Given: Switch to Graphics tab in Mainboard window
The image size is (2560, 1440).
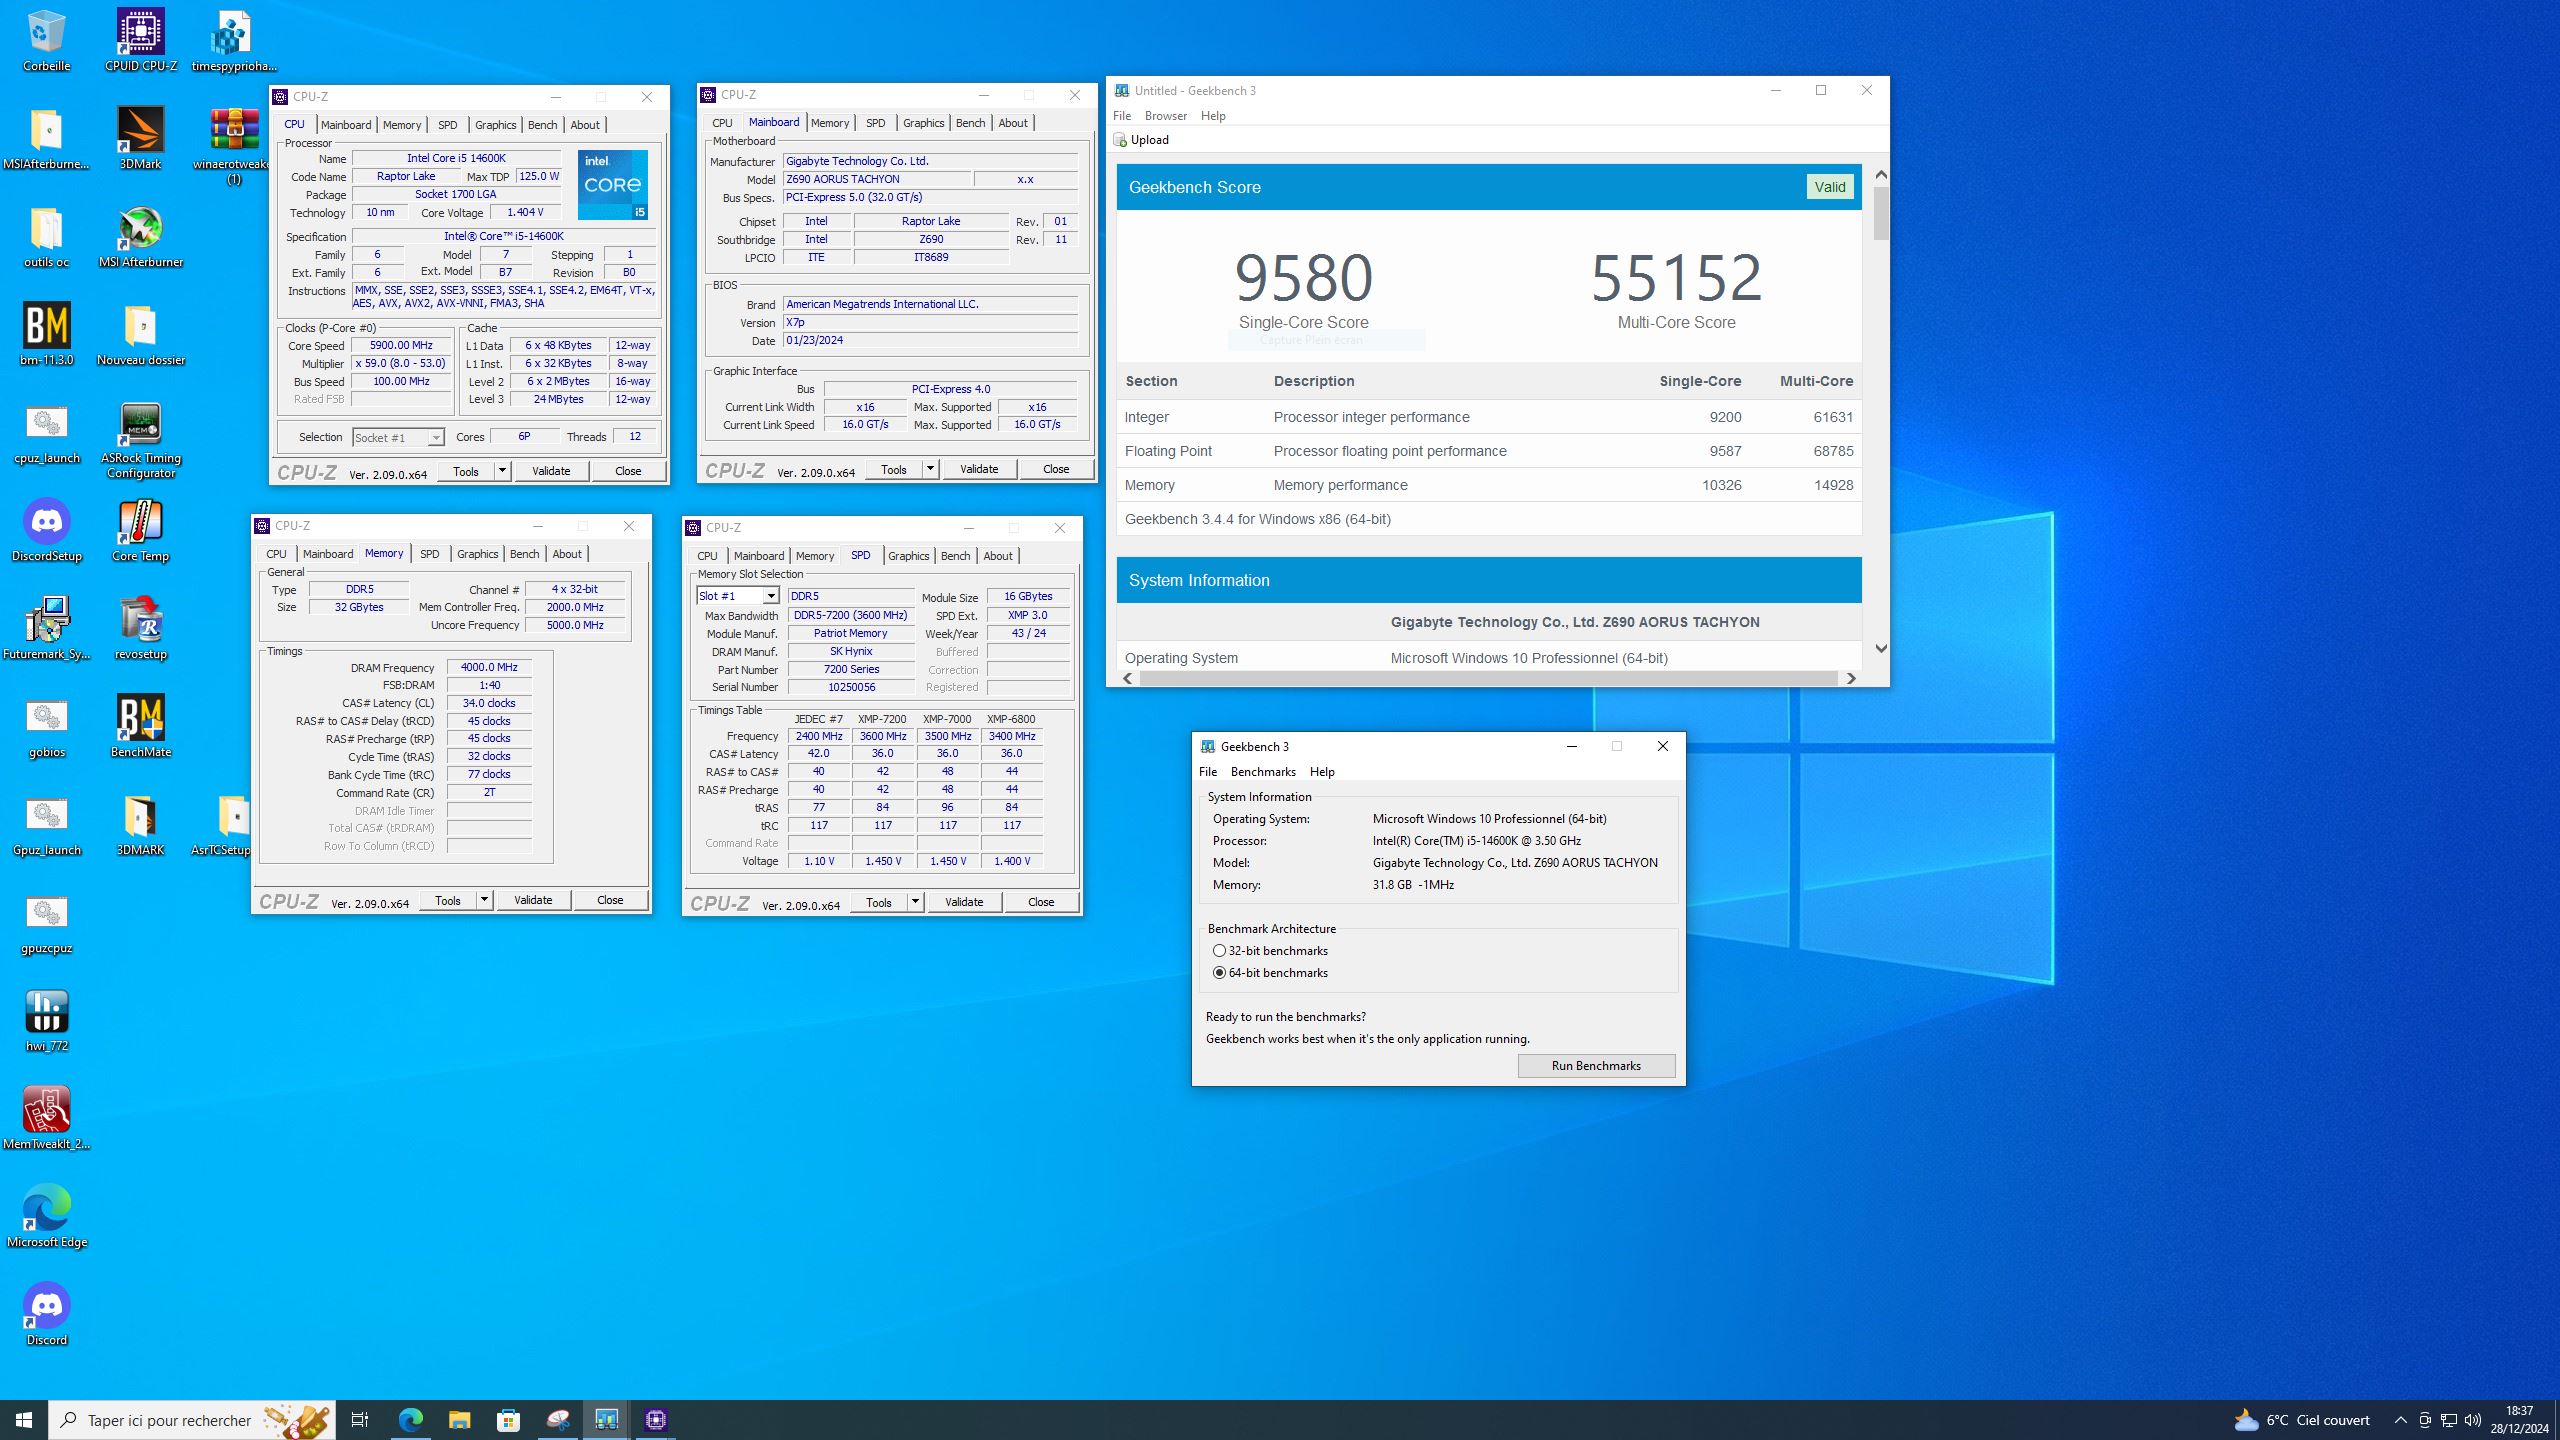Looking at the screenshot, I should point(923,123).
